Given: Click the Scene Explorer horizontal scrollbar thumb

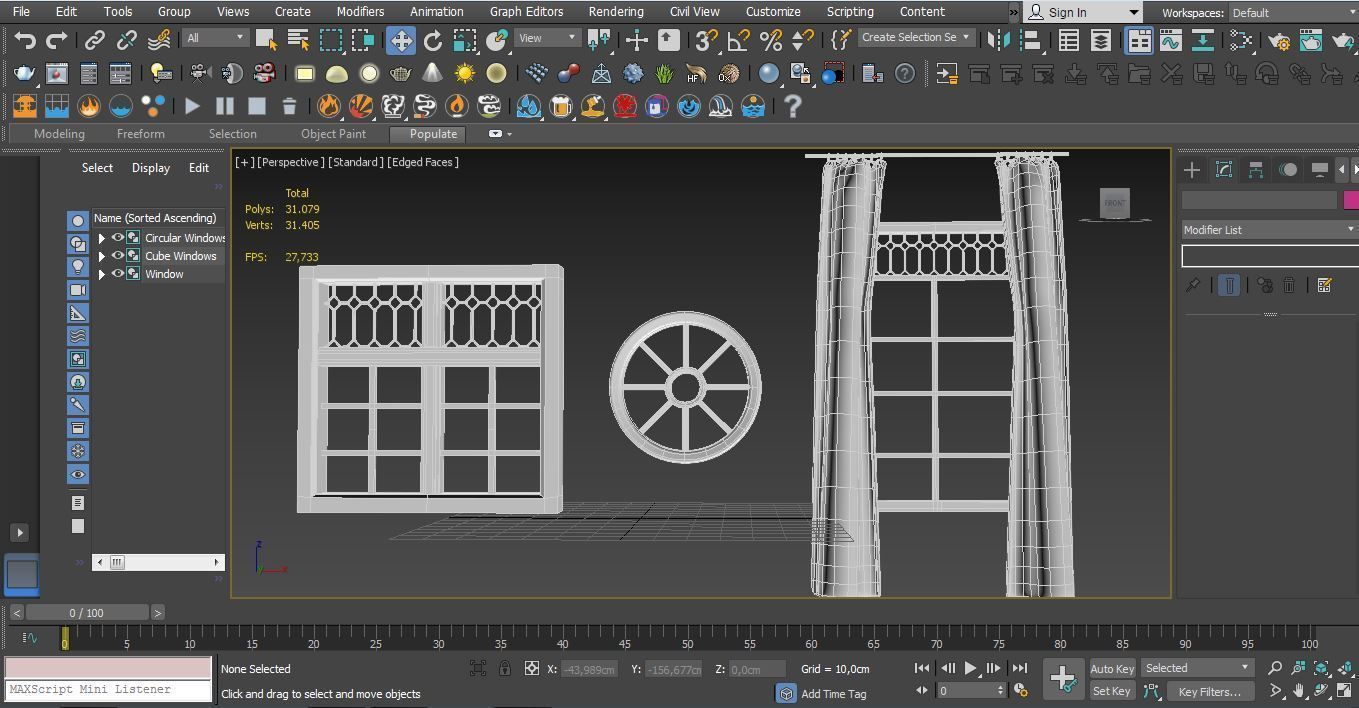Looking at the screenshot, I should 117,562.
